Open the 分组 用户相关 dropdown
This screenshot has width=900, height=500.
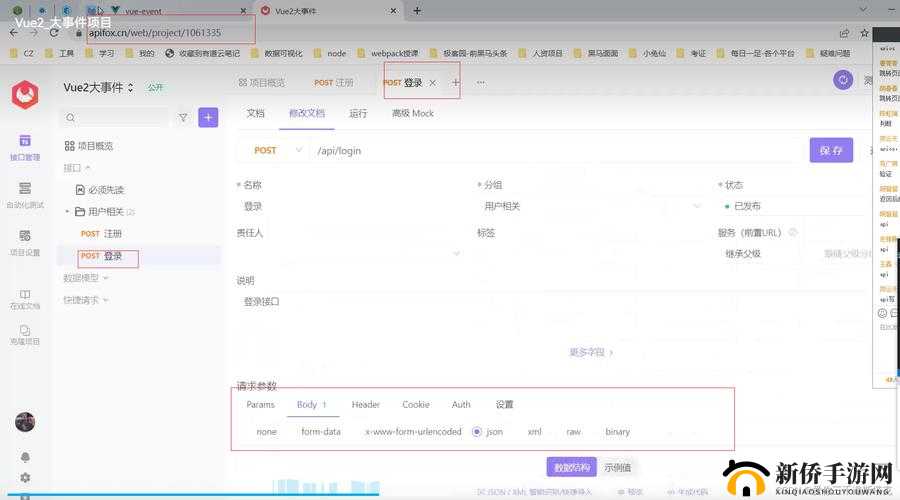coord(592,206)
